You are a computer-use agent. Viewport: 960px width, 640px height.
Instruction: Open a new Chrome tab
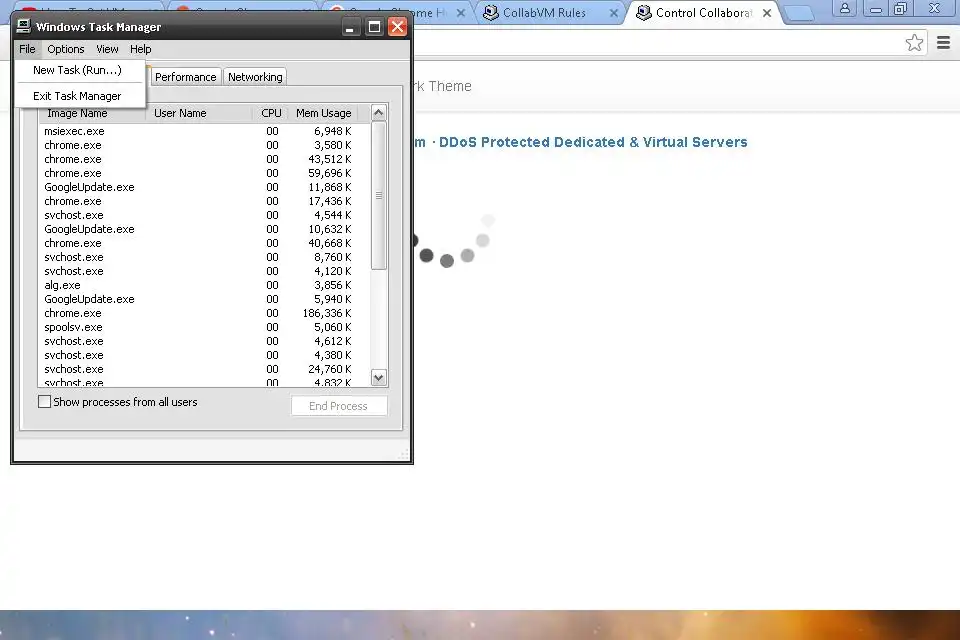click(x=798, y=13)
